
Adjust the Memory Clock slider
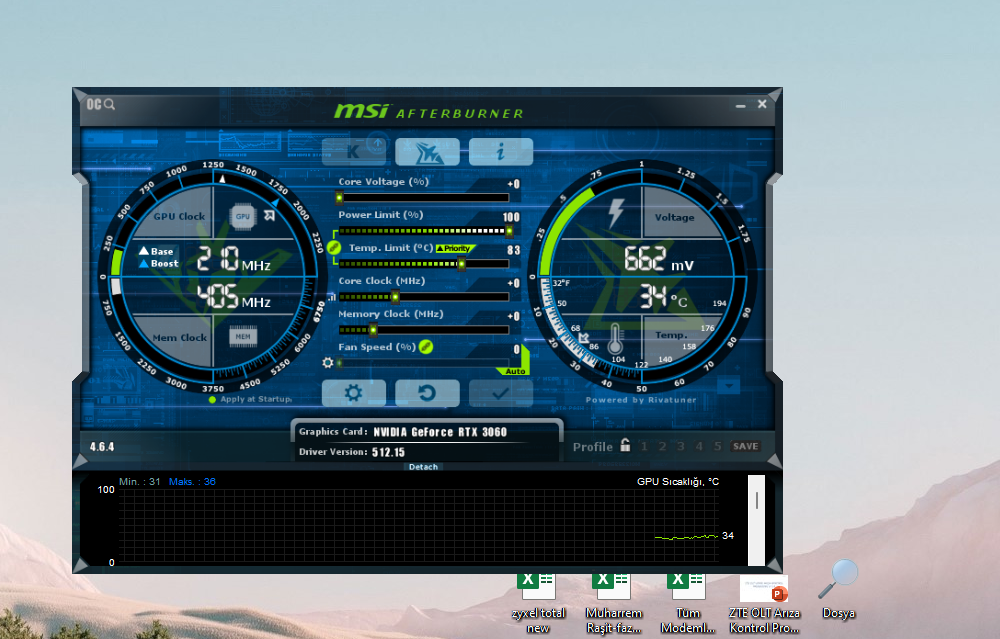tap(423, 330)
